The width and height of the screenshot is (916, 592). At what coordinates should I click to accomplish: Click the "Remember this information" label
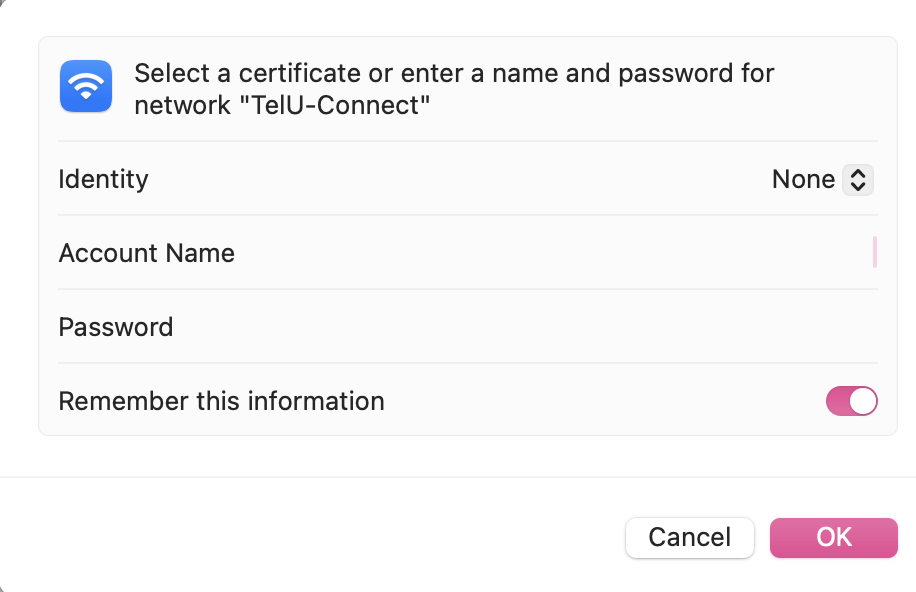(221, 401)
